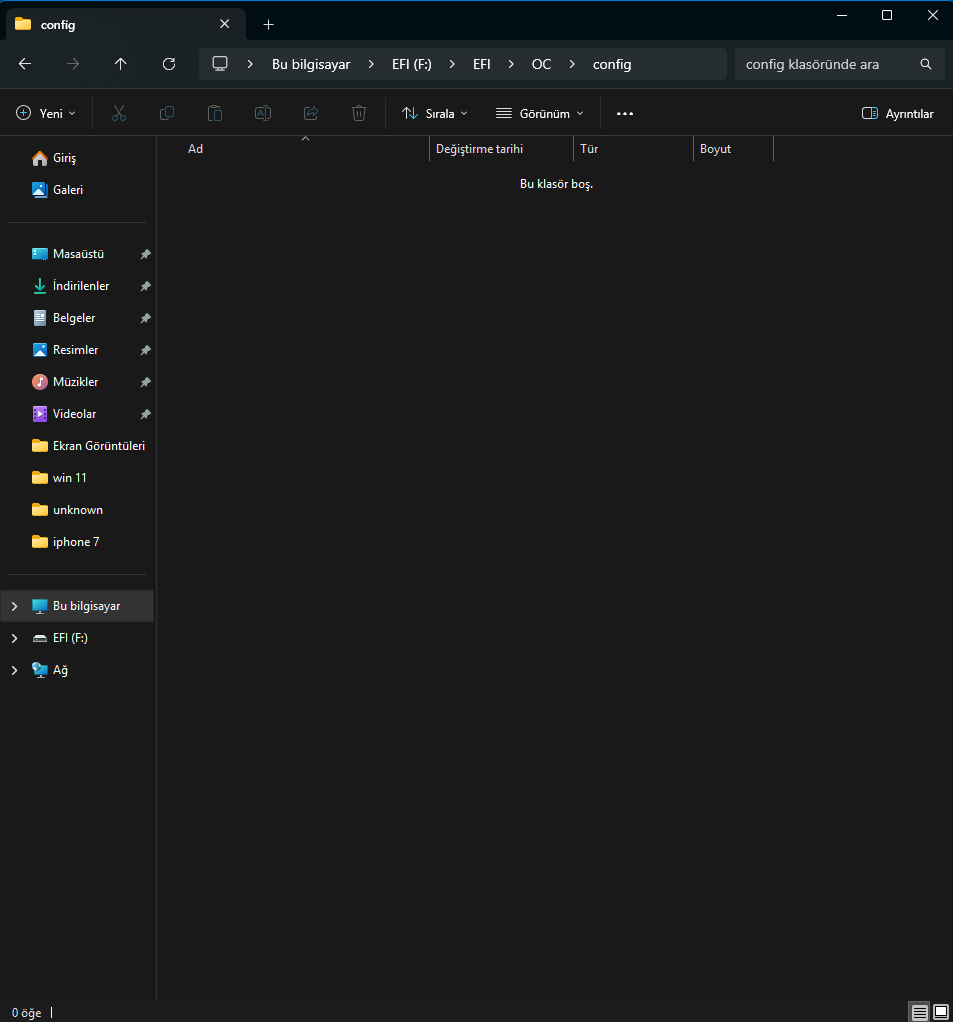Click the Cut scissors icon in toolbar
953x1022 pixels.
119,114
